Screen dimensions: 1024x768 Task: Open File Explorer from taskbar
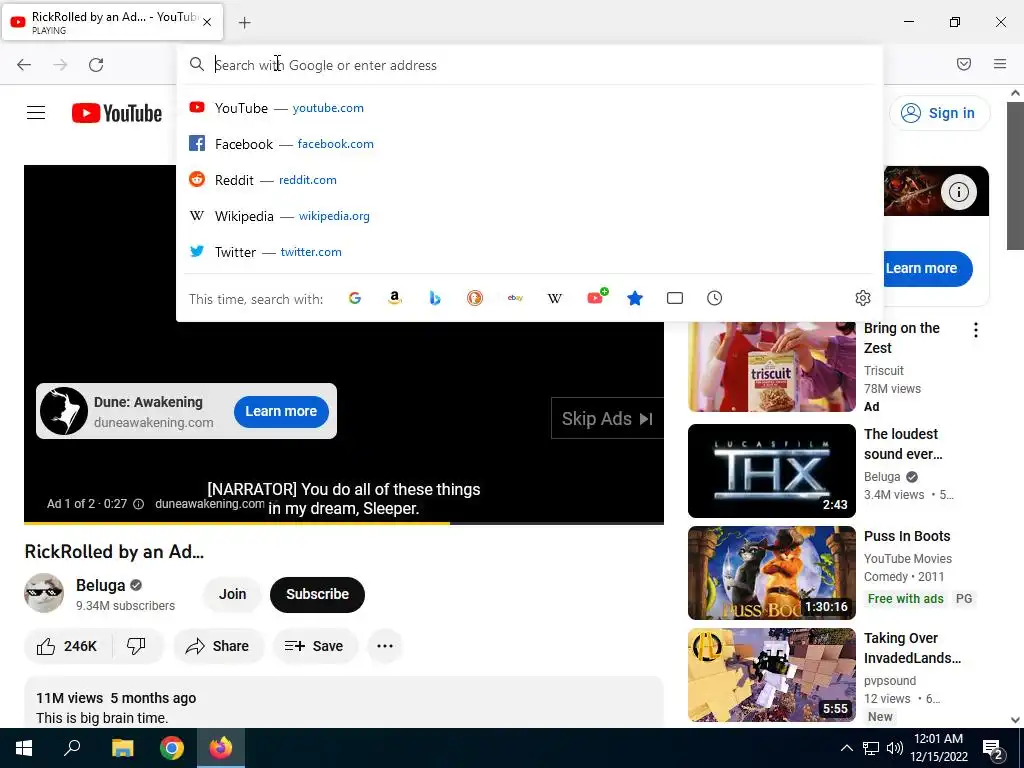122,748
